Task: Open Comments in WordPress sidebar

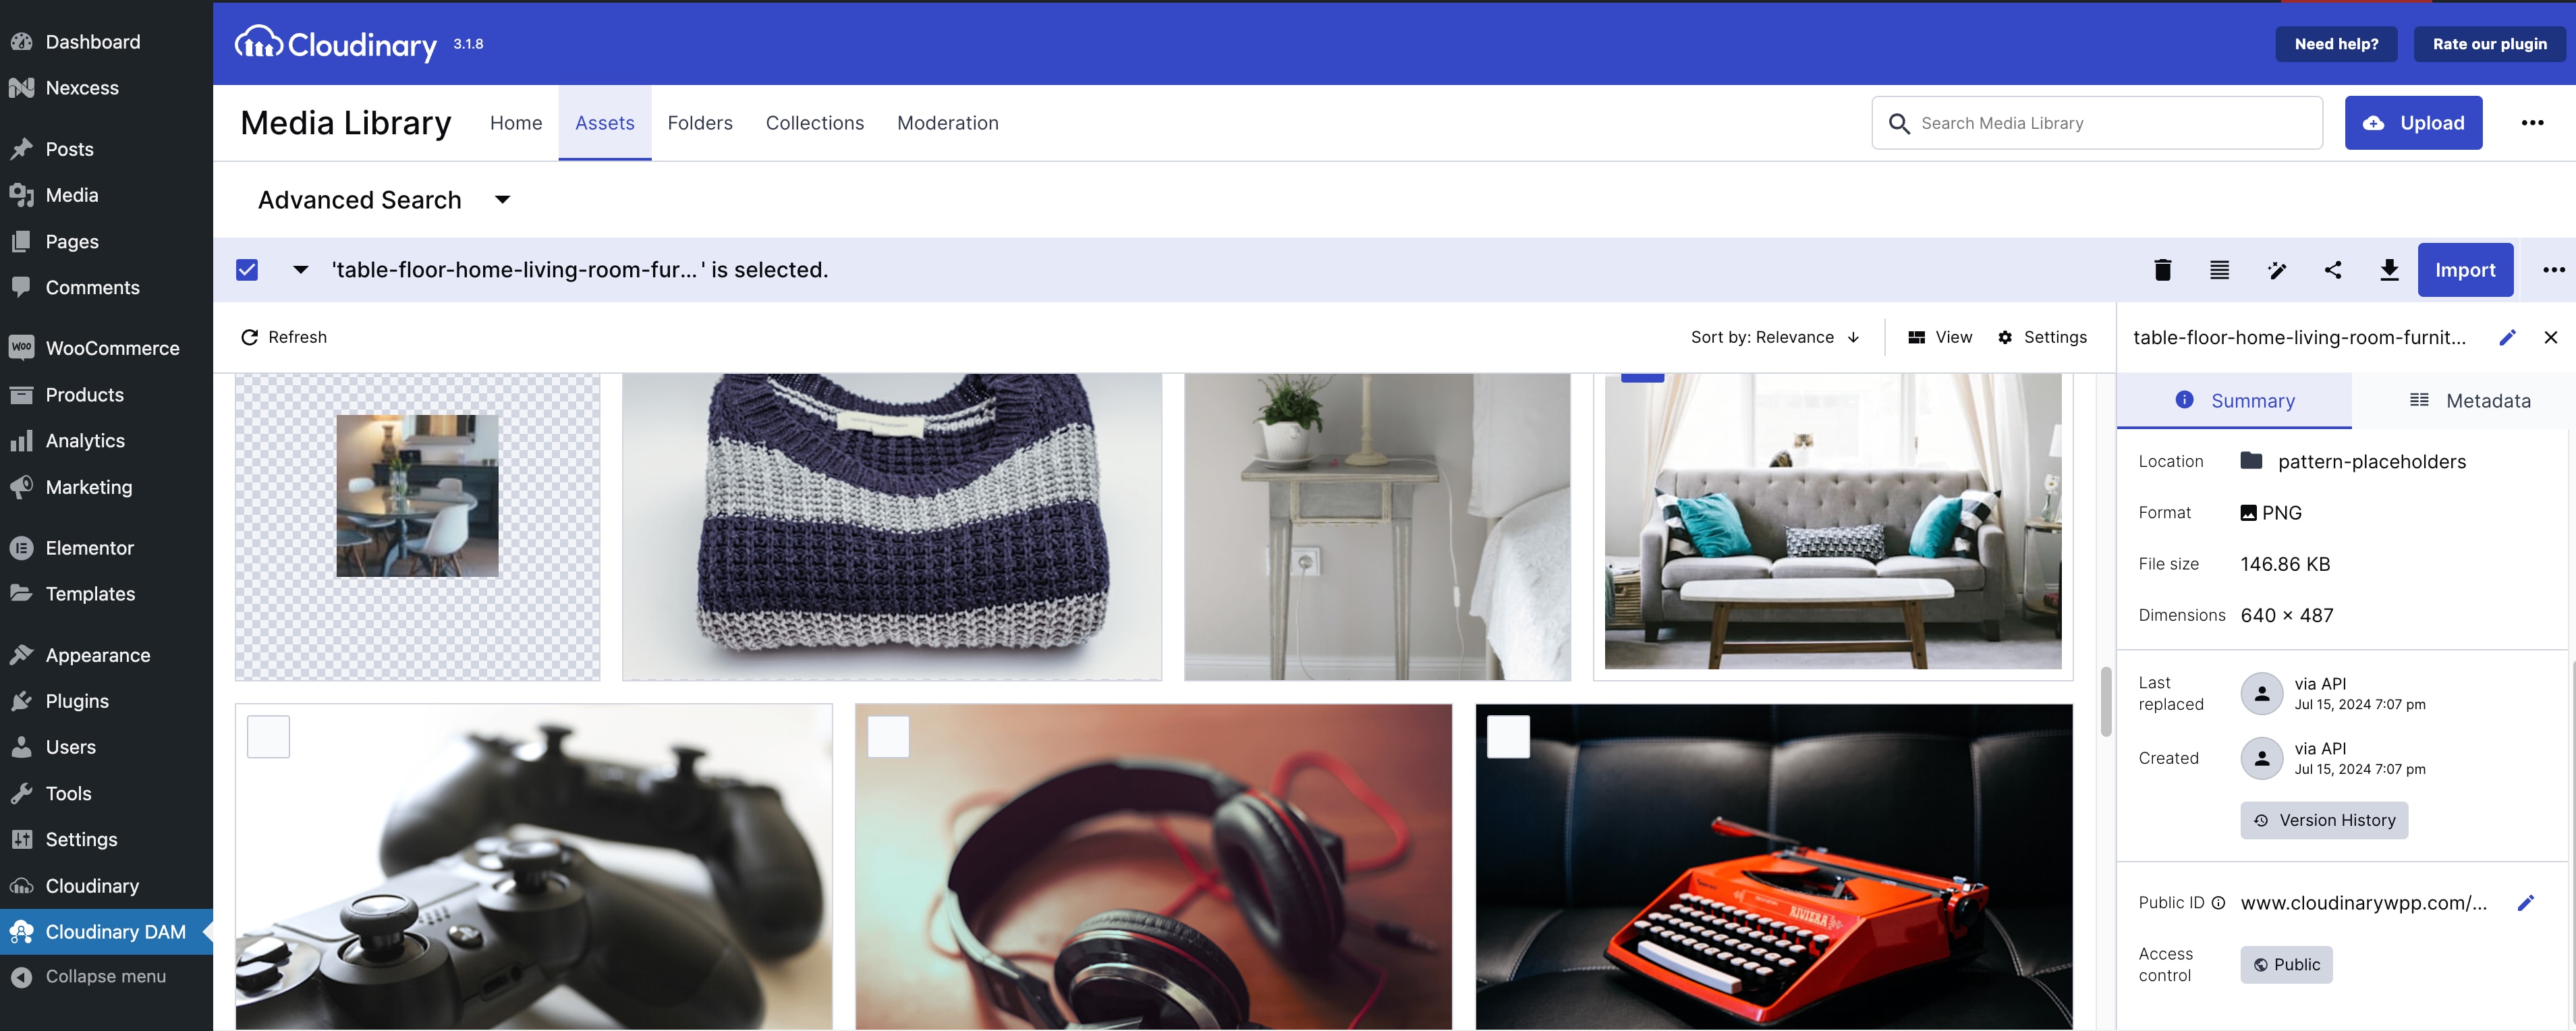Action: pyautogui.click(x=106, y=287)
